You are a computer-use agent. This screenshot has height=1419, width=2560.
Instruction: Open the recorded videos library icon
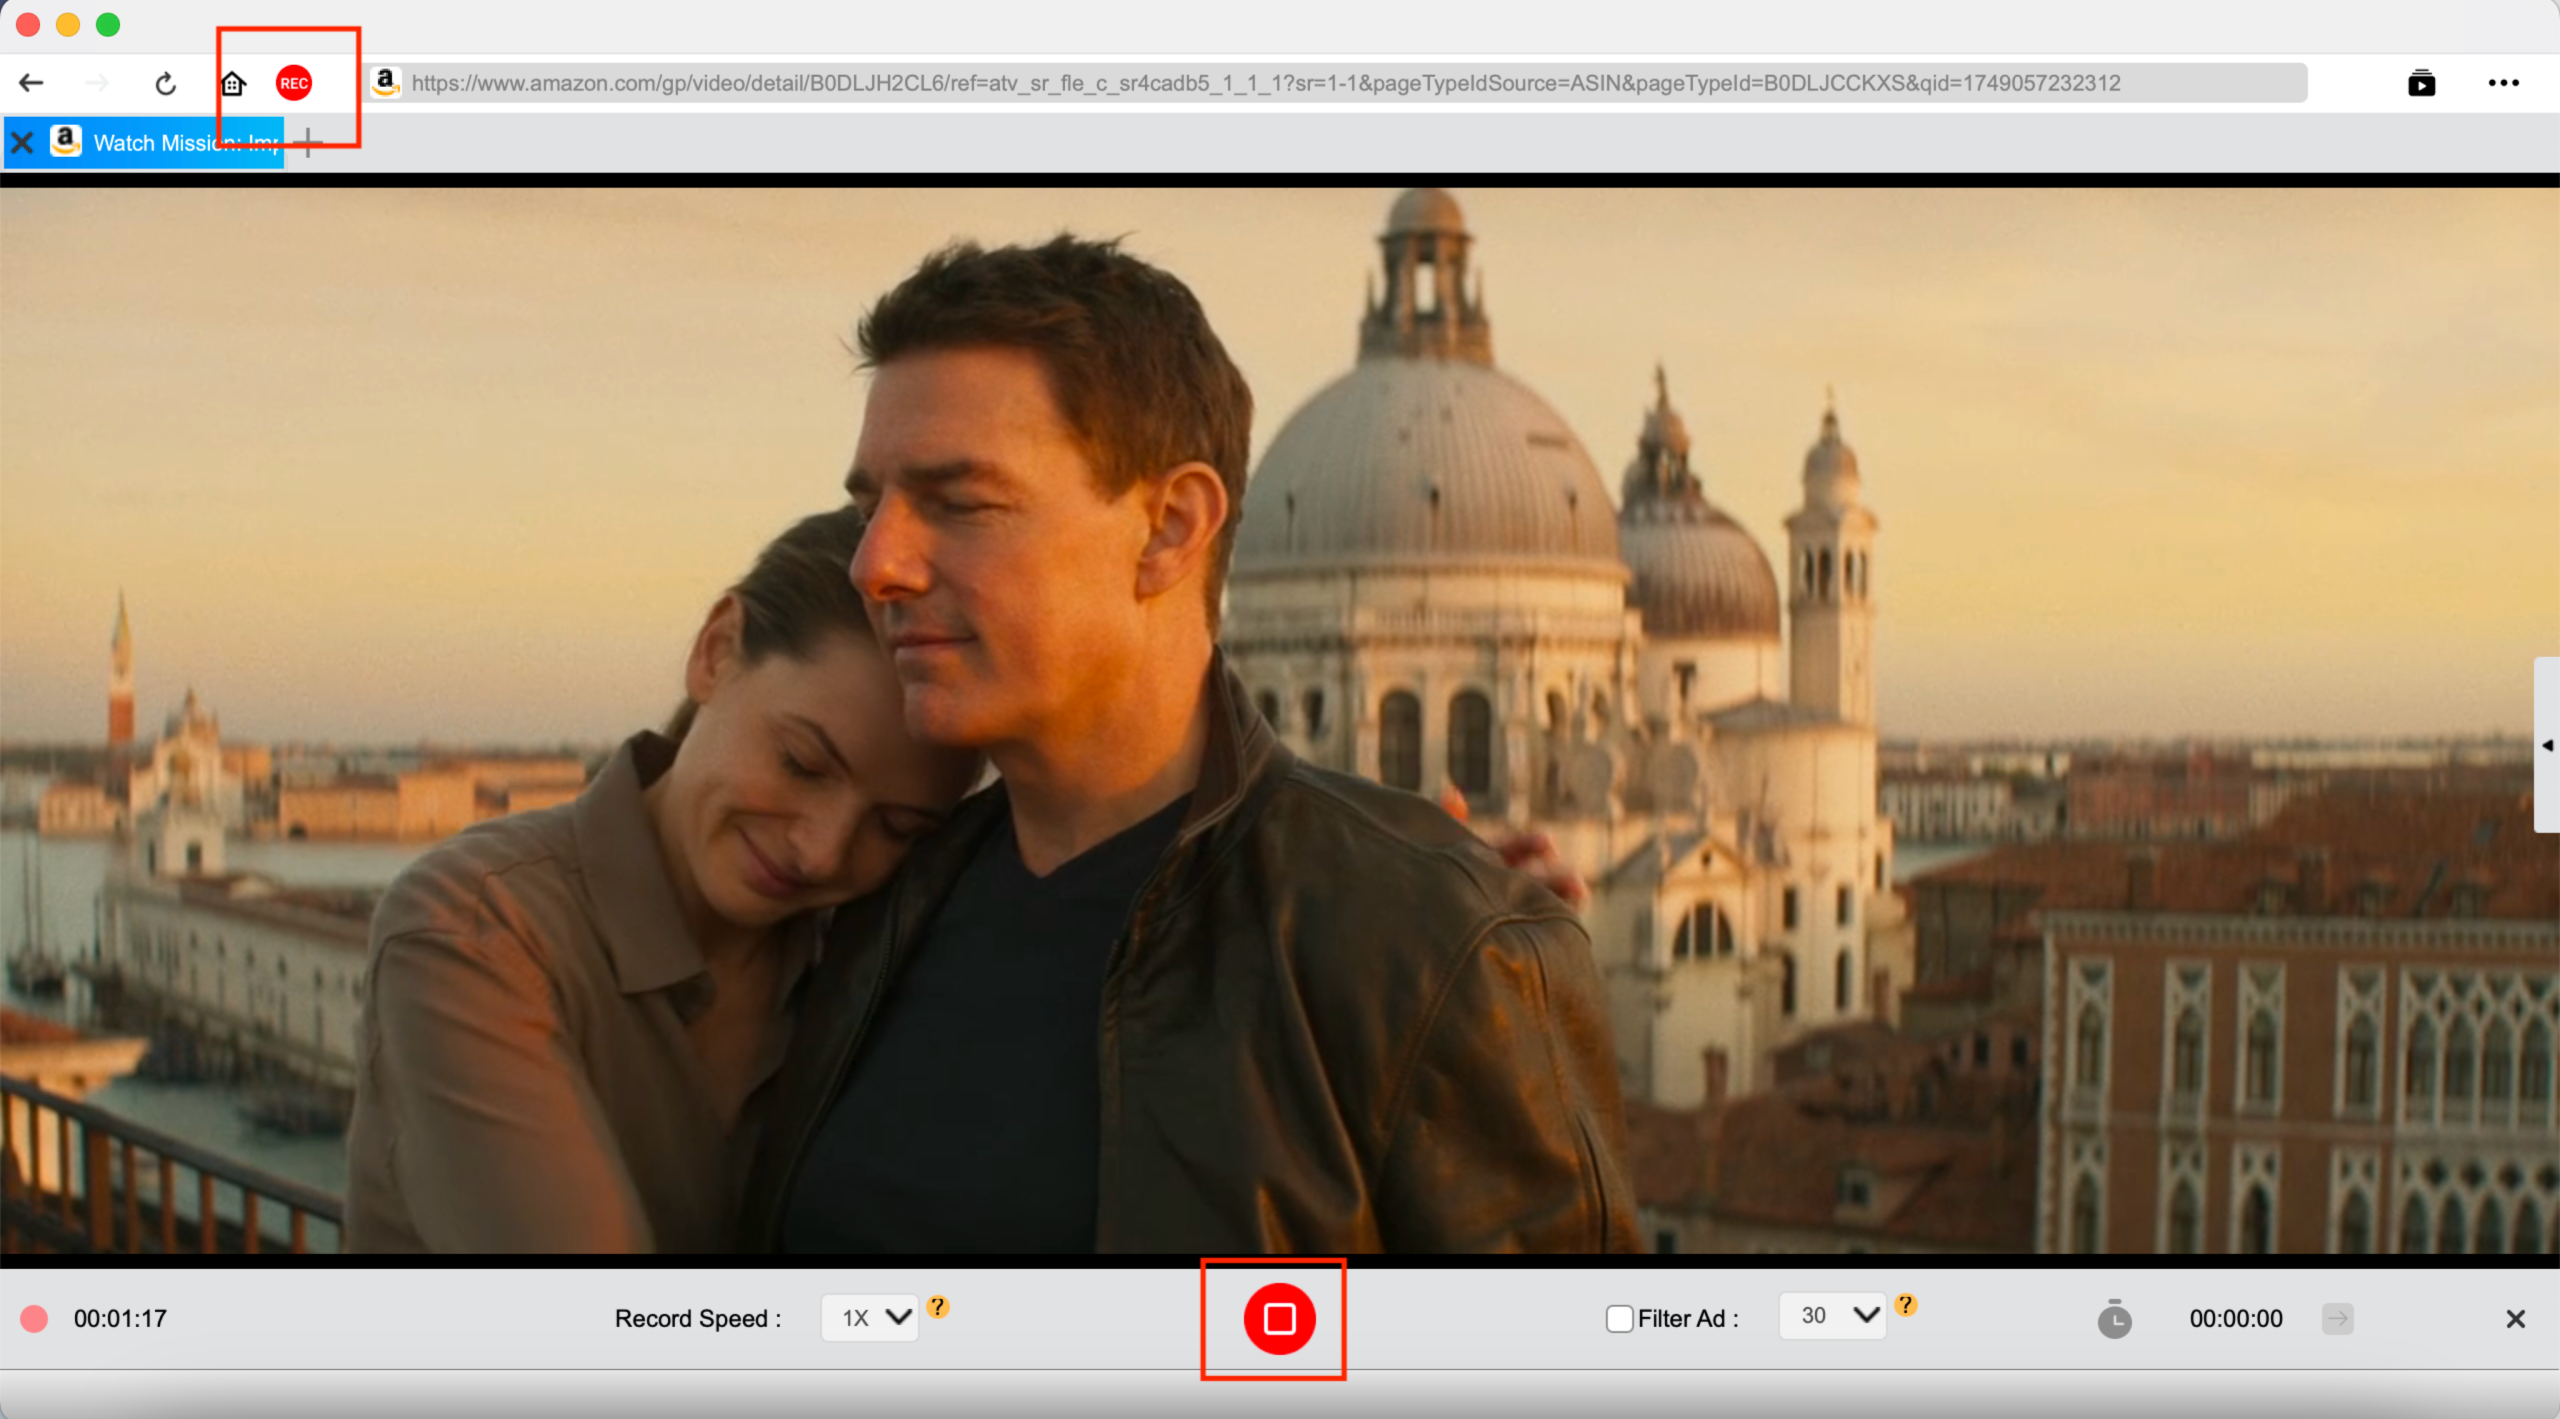pos(2421,83)
